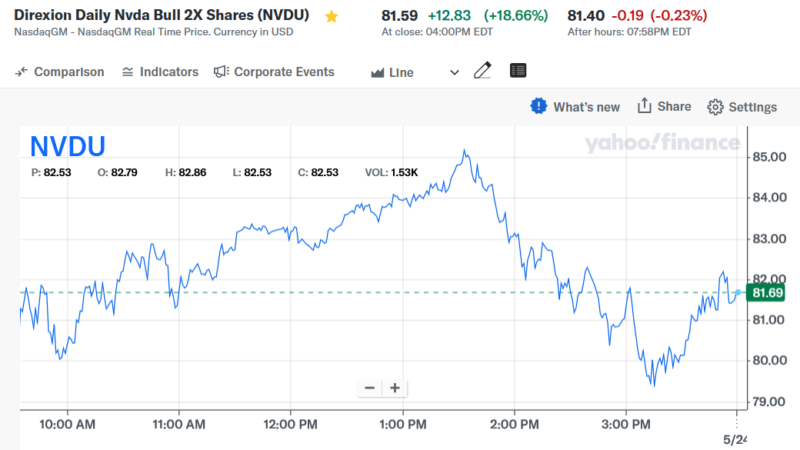
Task: Click the Share button label
Action: 674,107
